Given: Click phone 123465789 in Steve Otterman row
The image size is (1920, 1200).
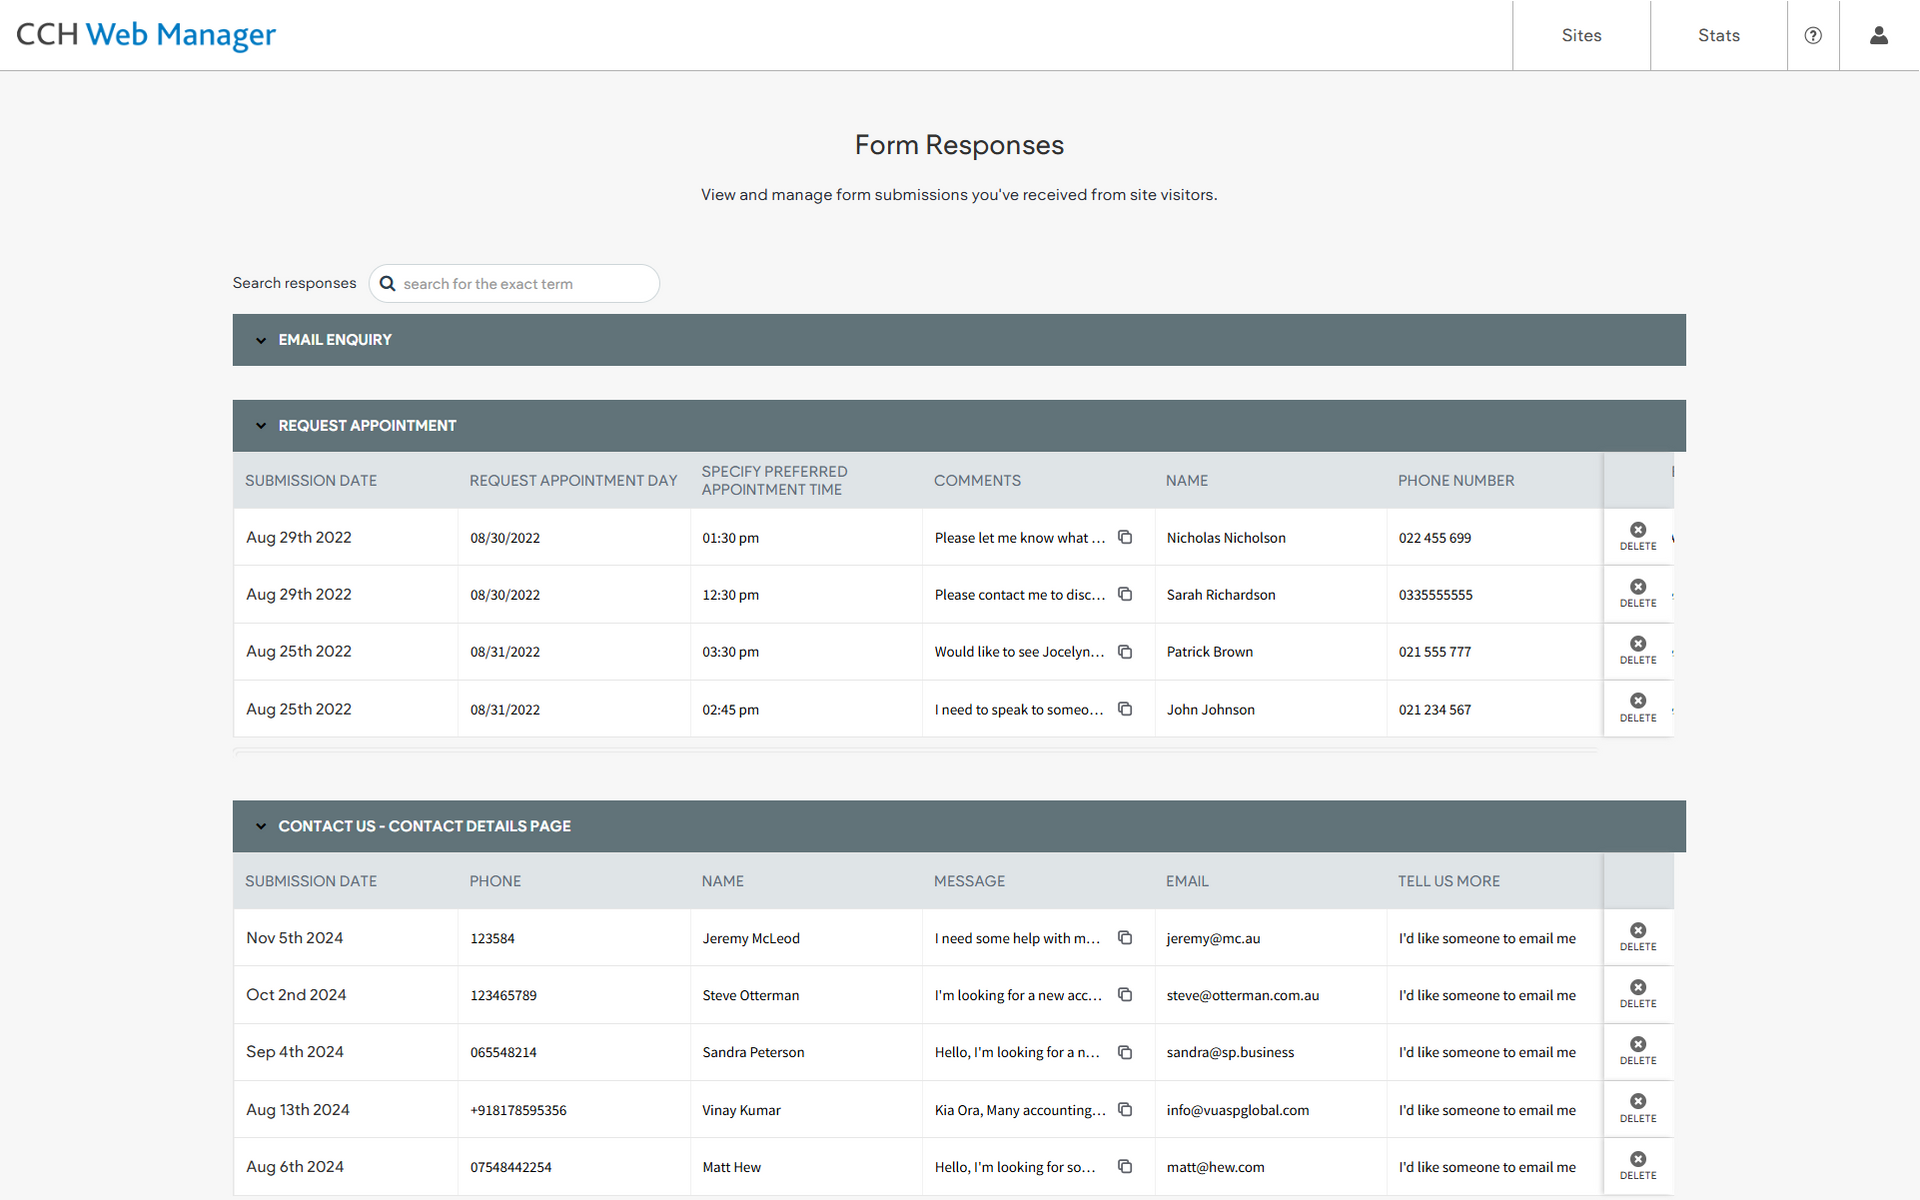Looking at the screenshot, I should coord(503,996).
